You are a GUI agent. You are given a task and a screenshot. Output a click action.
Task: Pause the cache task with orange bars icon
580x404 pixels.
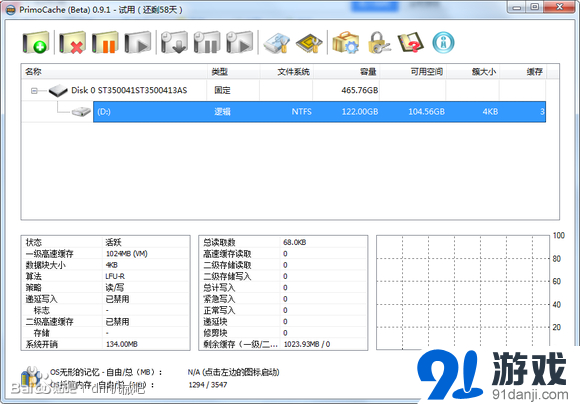click(105, 43)
